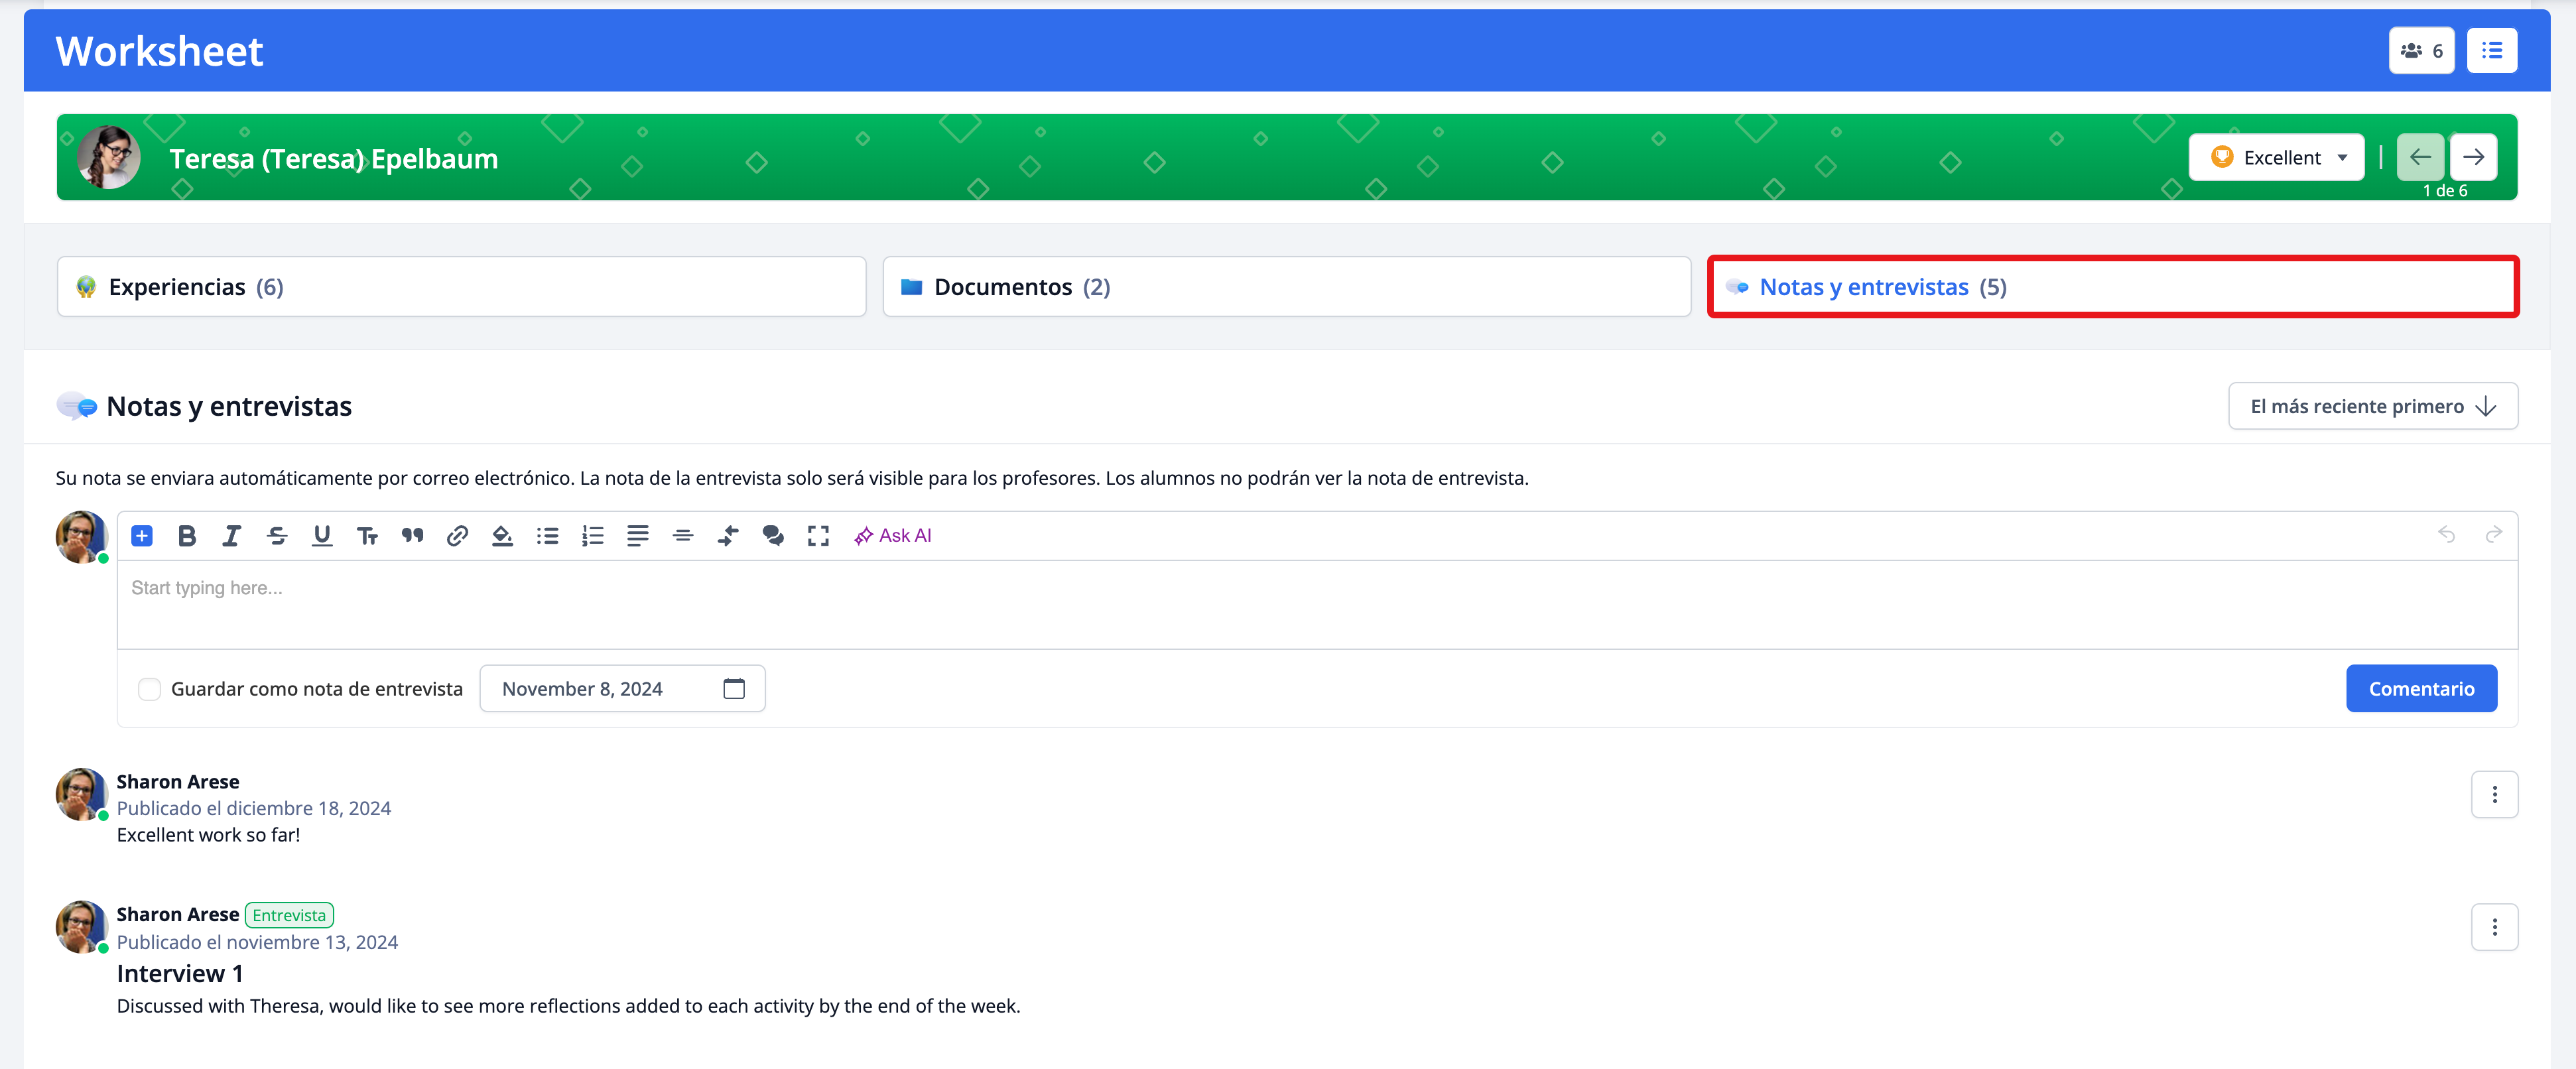Open options menu for Interview 1 note
The height and width of the screenshot is (1069, 2576).
pyautogui.click(x=2494, y=928)
